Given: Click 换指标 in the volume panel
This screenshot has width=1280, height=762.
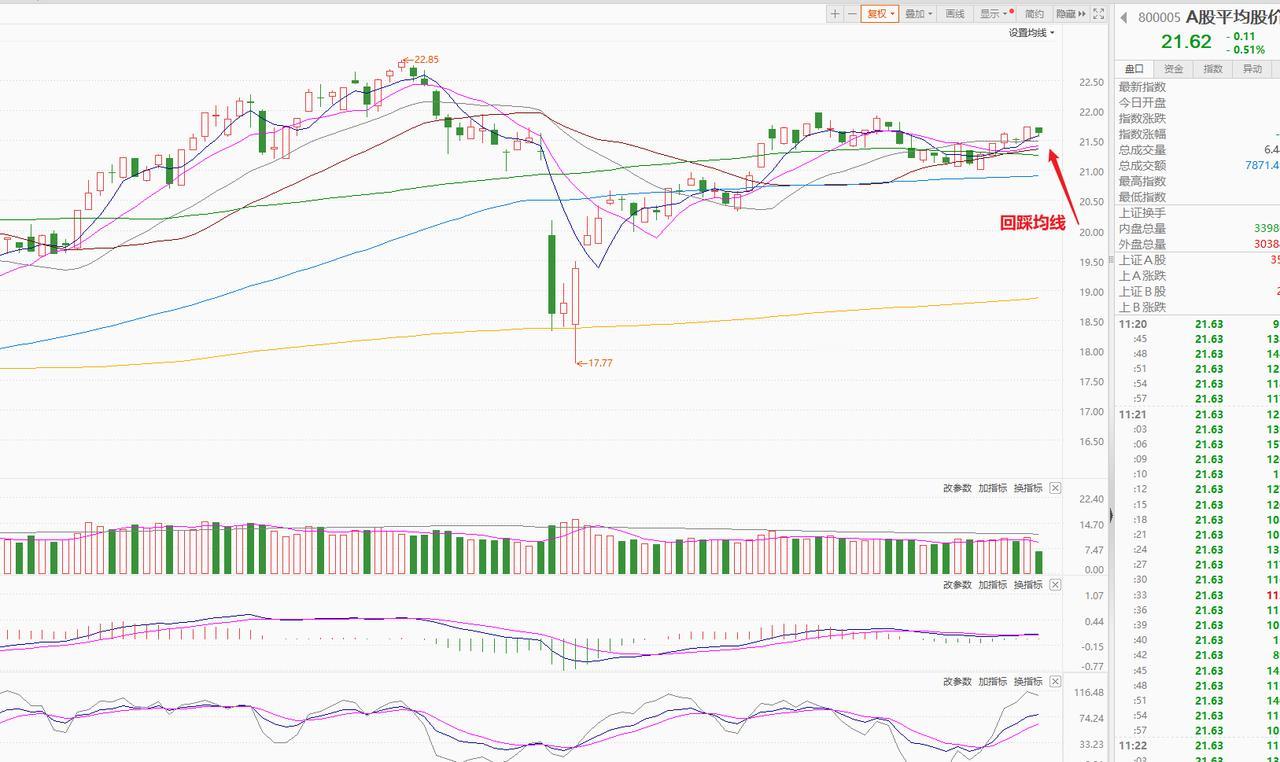Looking at the screenshot, I should tap(1028, 488).
